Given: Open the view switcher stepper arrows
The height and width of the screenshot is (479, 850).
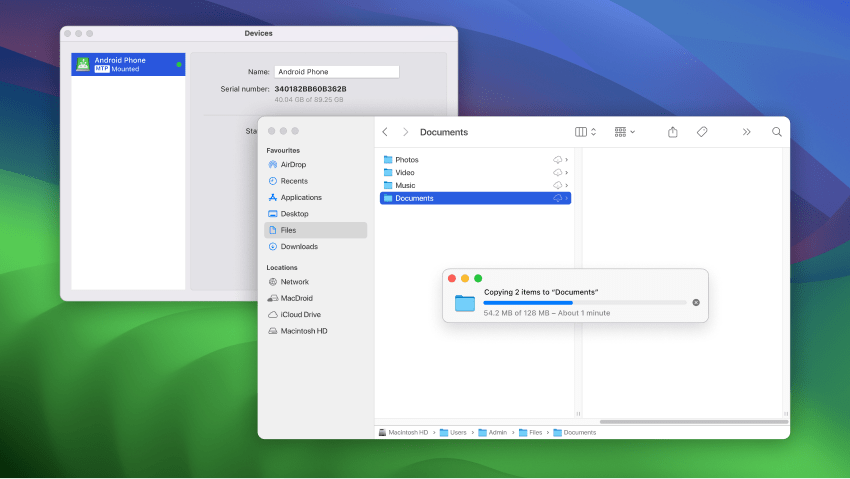Looking at the screenshot, I should (x=594, y=132).
